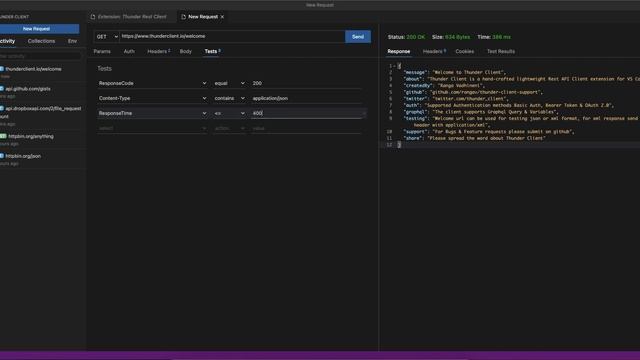This screenshot has height=360, width=640.
Task: View response Headers tab
Action: click(434, 51)
